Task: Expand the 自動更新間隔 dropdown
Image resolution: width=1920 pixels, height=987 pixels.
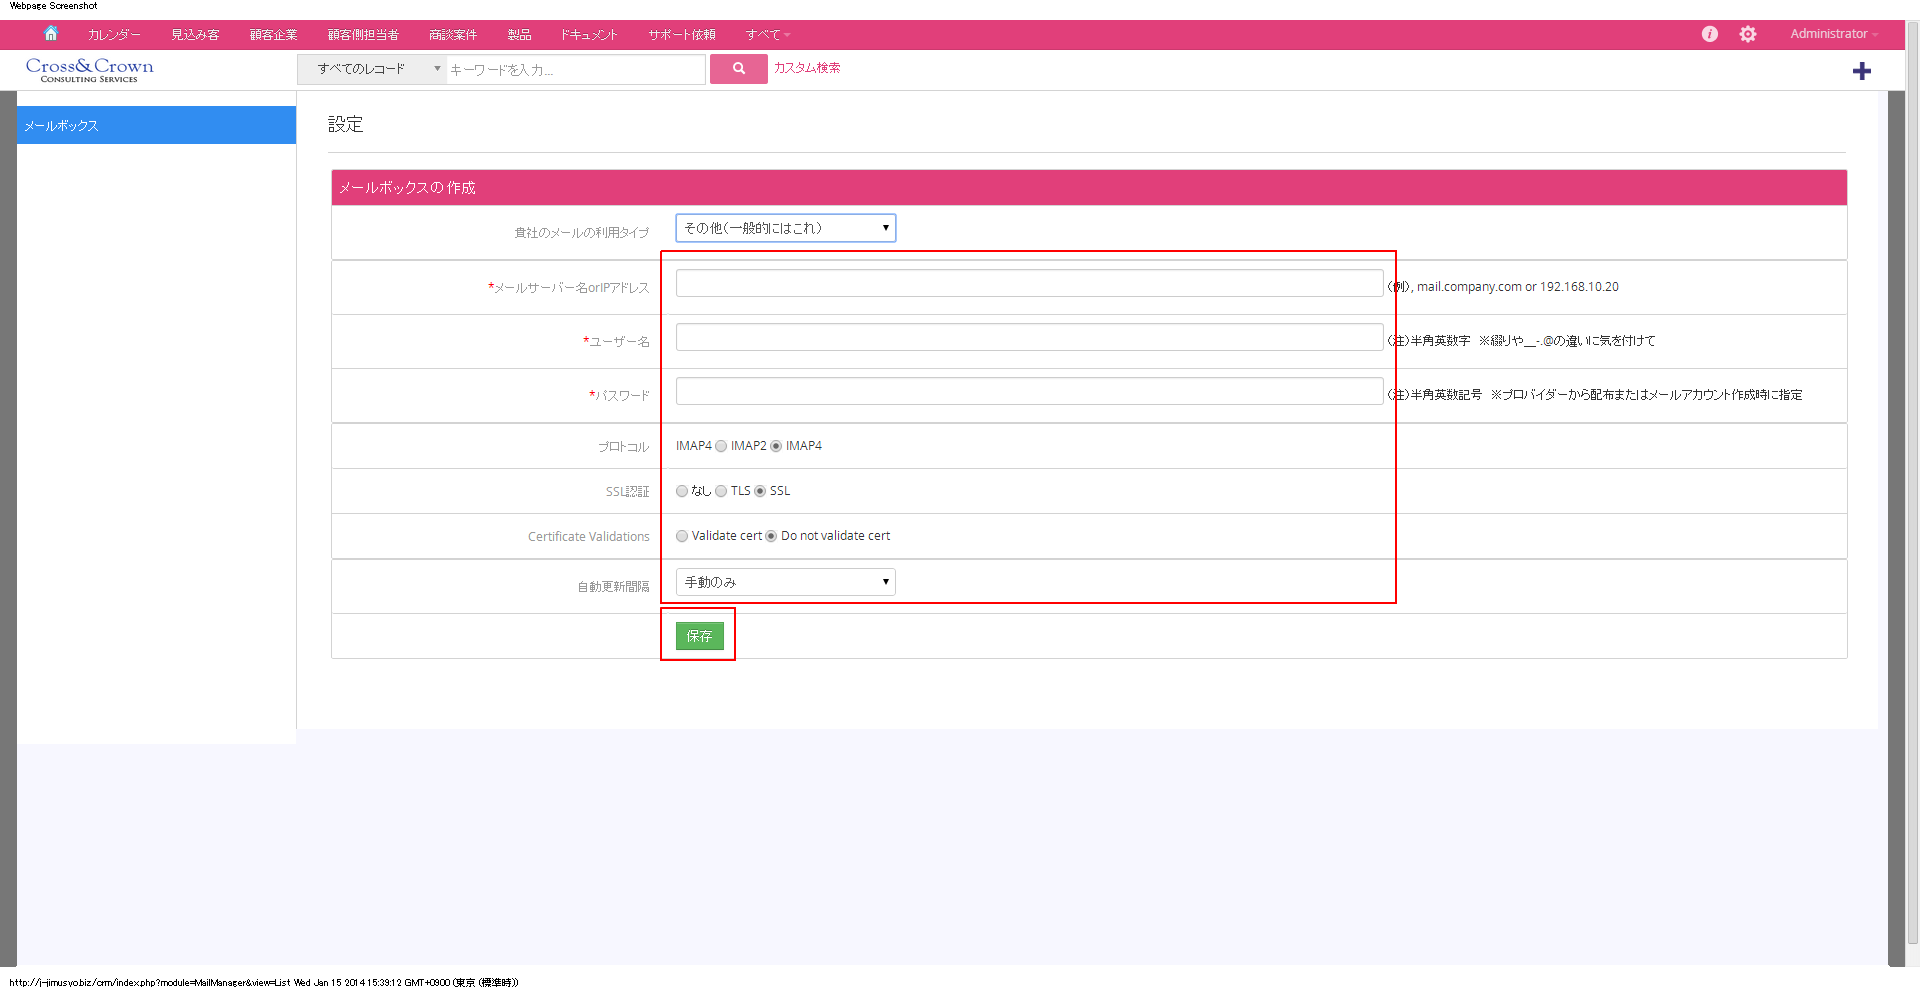Action: pyautogui.click(x=785, y=582)
